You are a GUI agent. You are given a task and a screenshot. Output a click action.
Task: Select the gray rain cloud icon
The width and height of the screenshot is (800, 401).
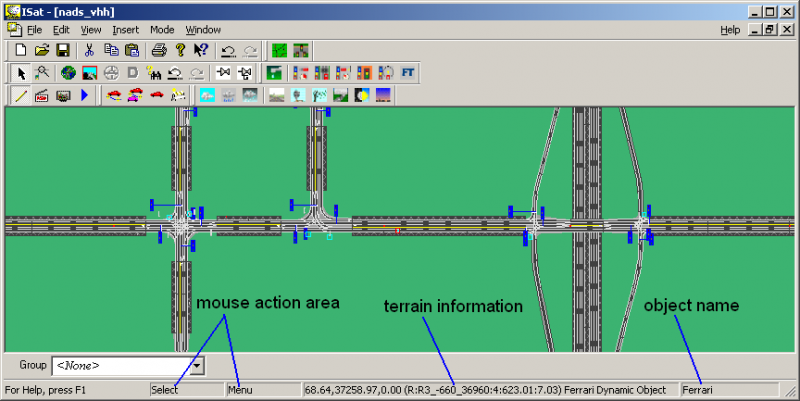(228, 95)
